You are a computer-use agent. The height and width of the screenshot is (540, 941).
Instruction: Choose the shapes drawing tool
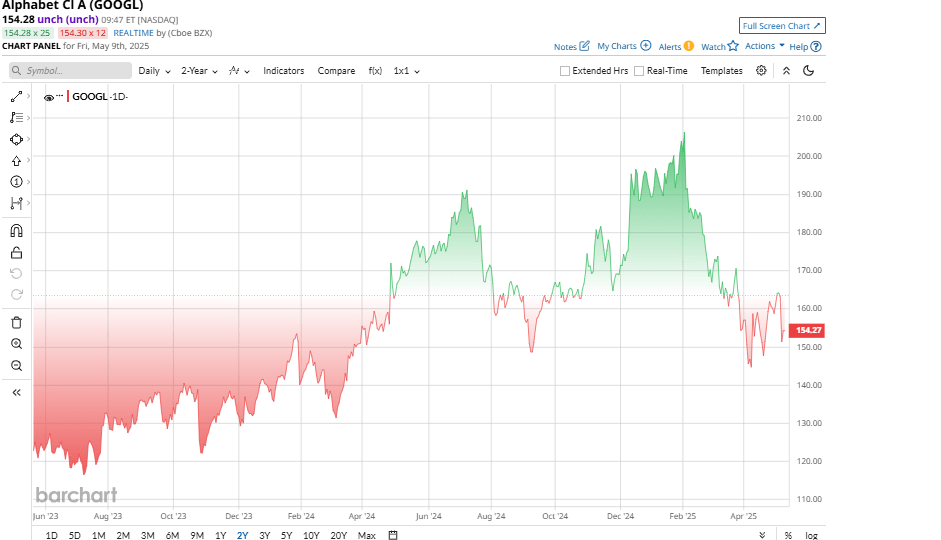click(x=16, y=139)
